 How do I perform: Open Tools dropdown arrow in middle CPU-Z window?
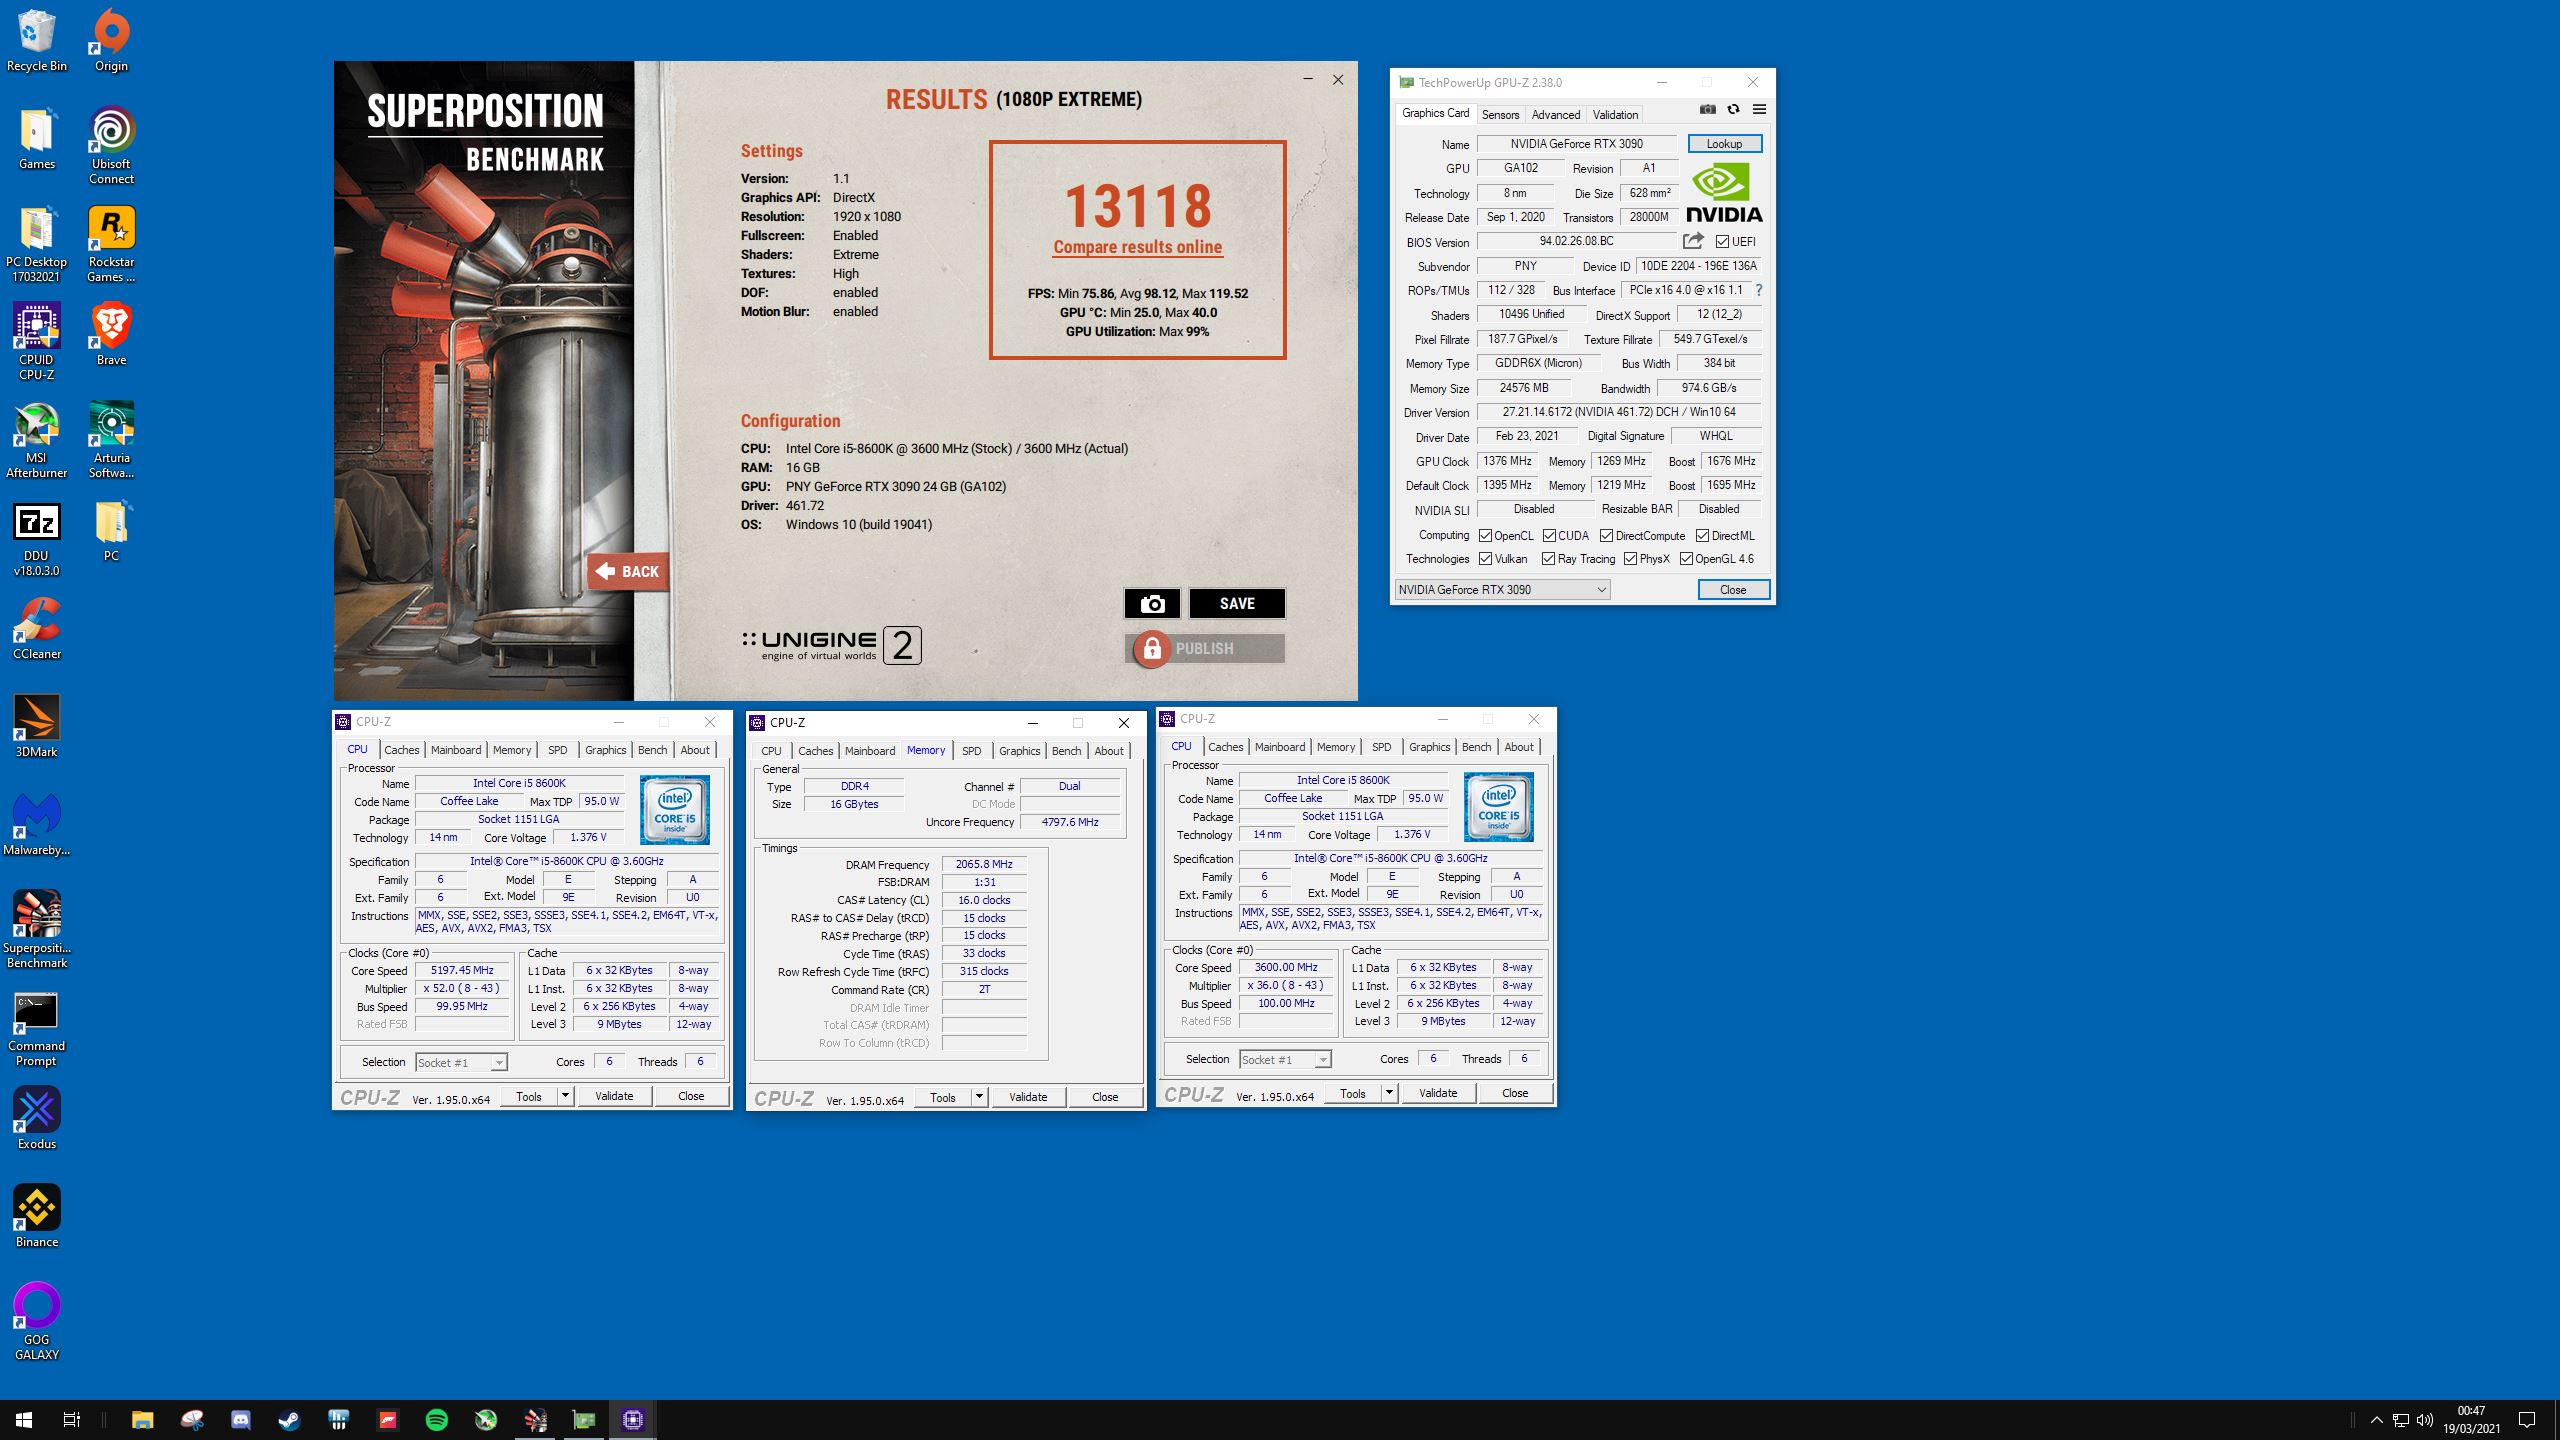coord(979,1097)
